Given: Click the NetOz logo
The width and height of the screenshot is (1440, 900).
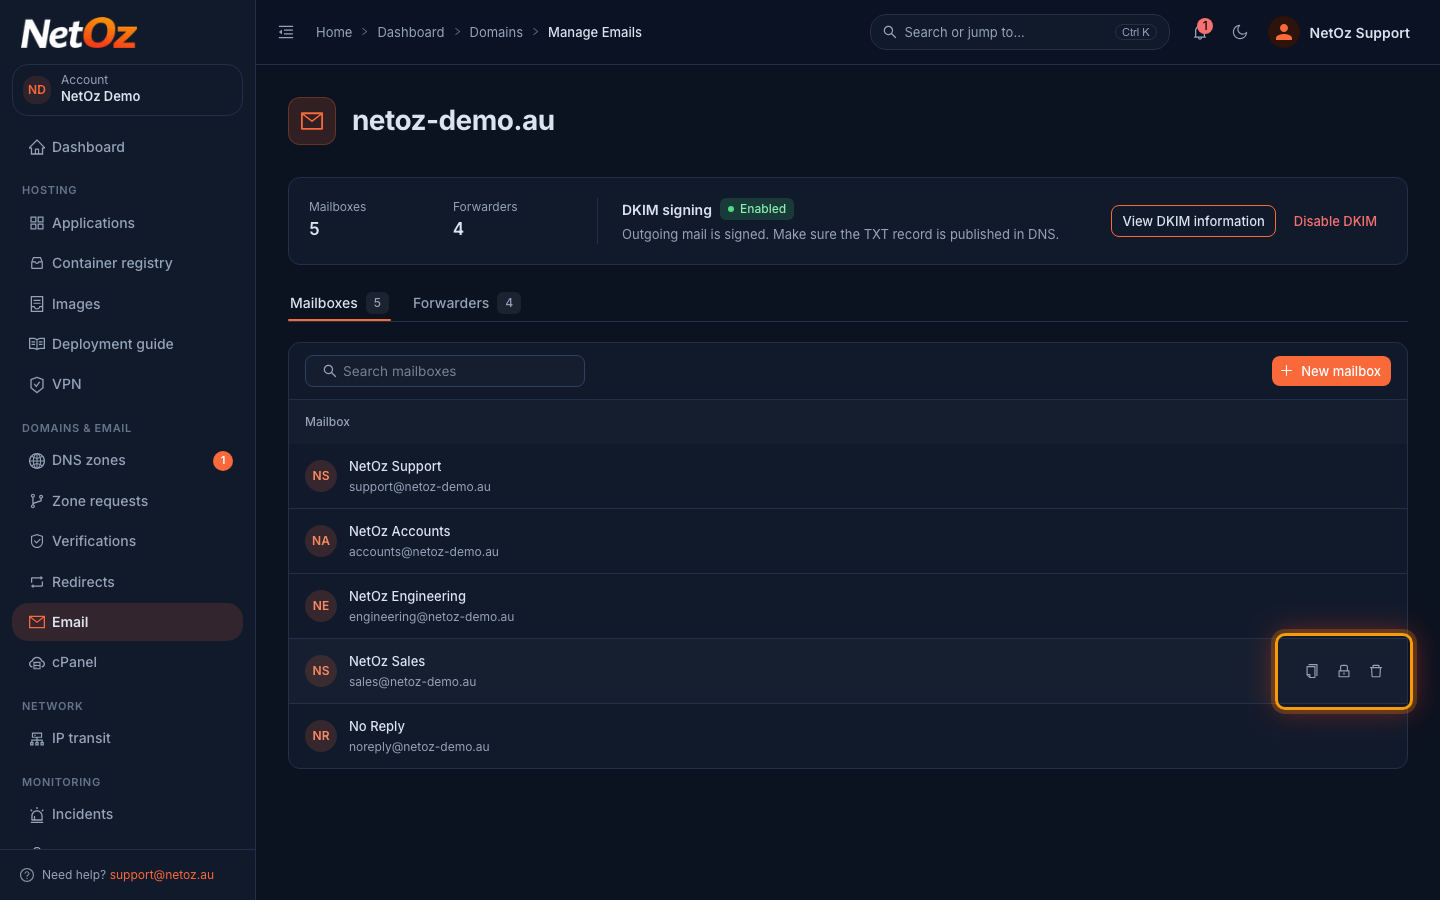Looking at the screenshot, I should (79, 34).
